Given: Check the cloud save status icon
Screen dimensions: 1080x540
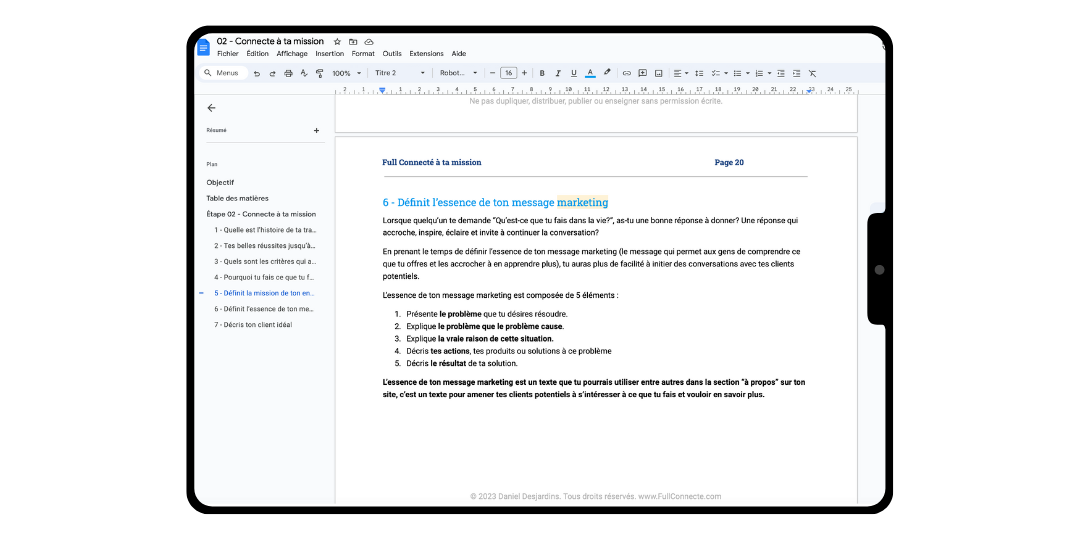Looking at the screenshot, I should 369,41.
